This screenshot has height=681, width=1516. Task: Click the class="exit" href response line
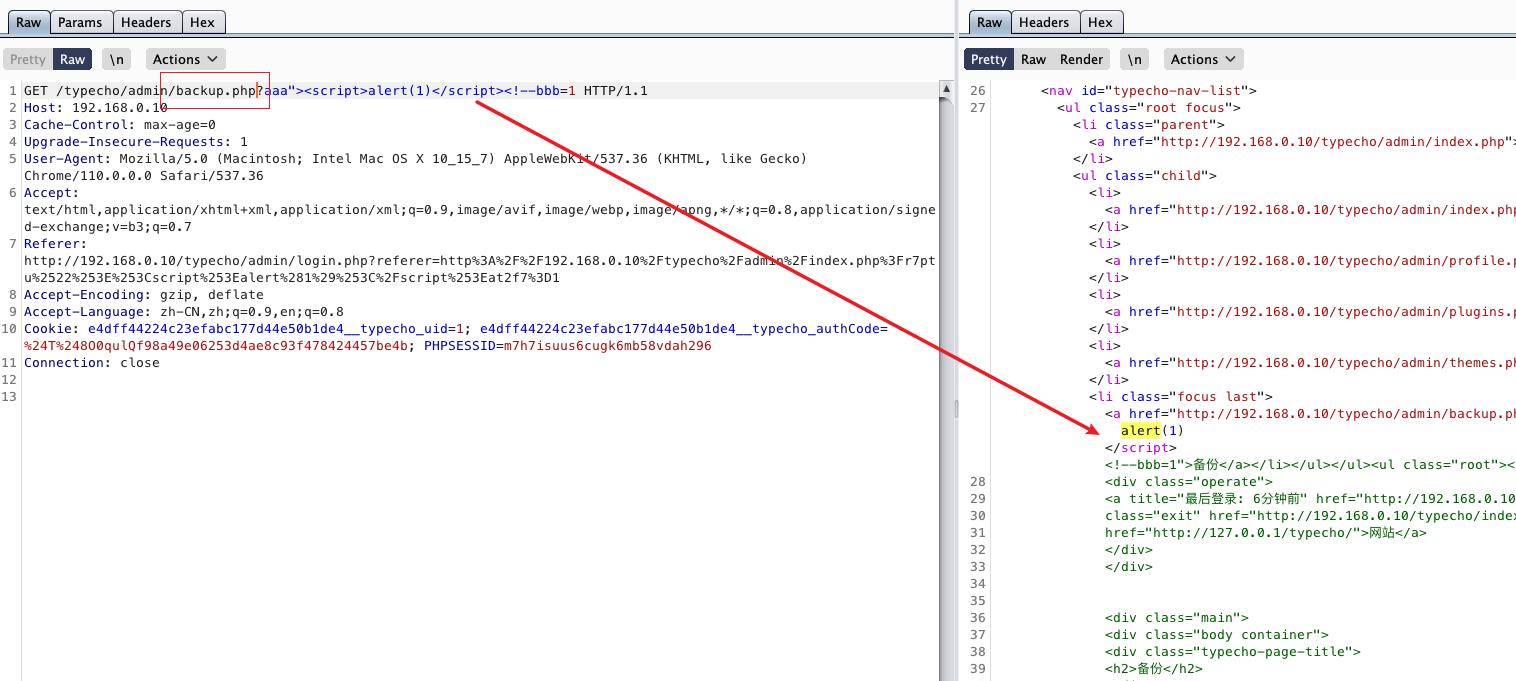(1310, 516)
